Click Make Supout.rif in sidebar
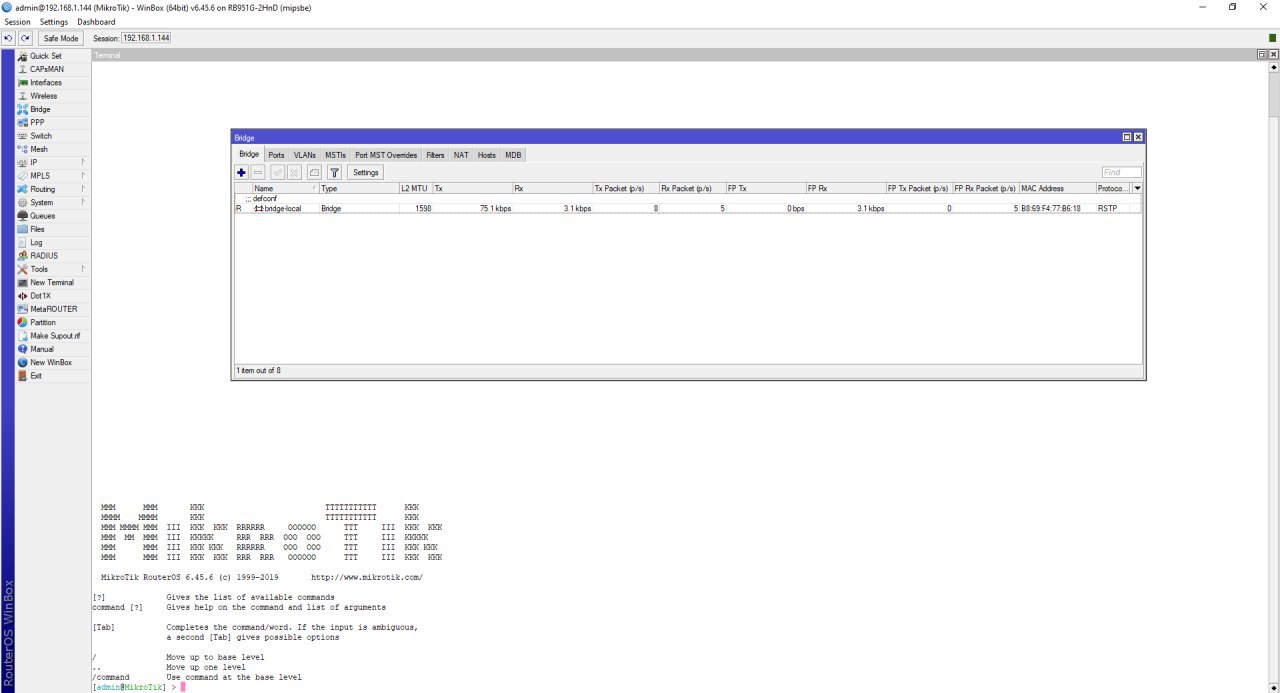This screenshot has width=1280, height=693. [54, 335]
